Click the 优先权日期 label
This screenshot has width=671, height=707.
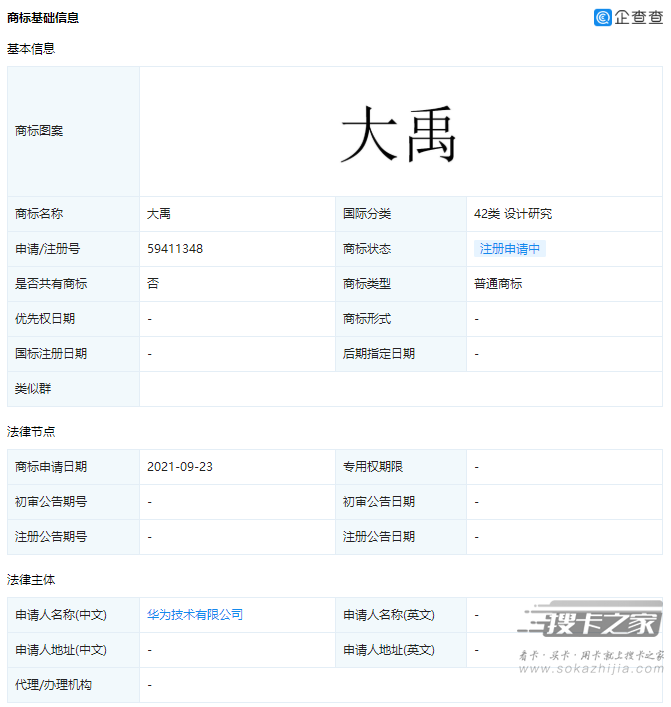[x=45, y=319]
